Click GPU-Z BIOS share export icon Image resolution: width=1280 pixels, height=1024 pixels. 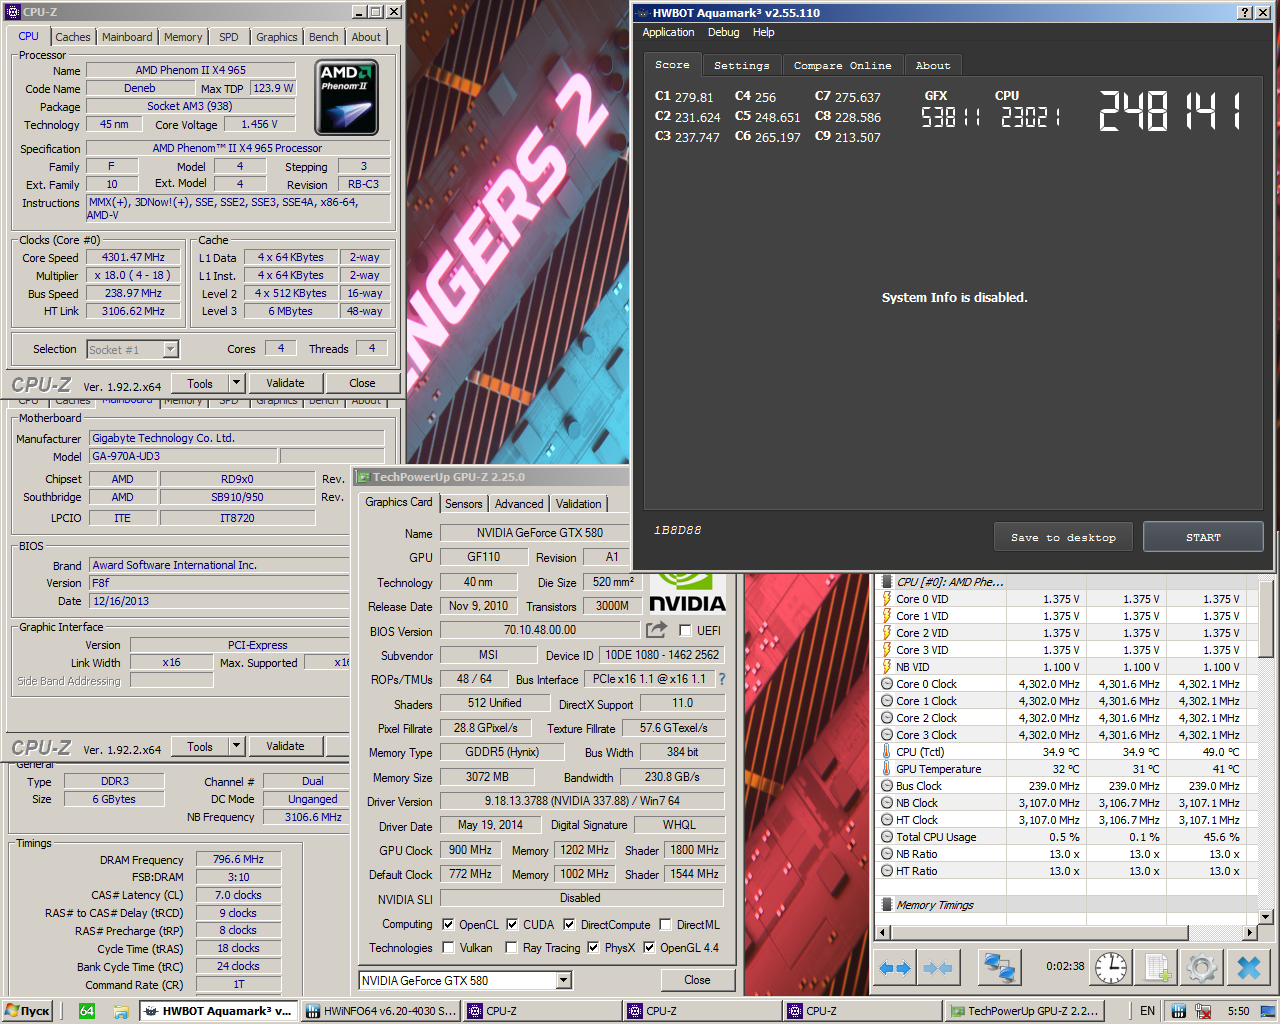[656, 630]
